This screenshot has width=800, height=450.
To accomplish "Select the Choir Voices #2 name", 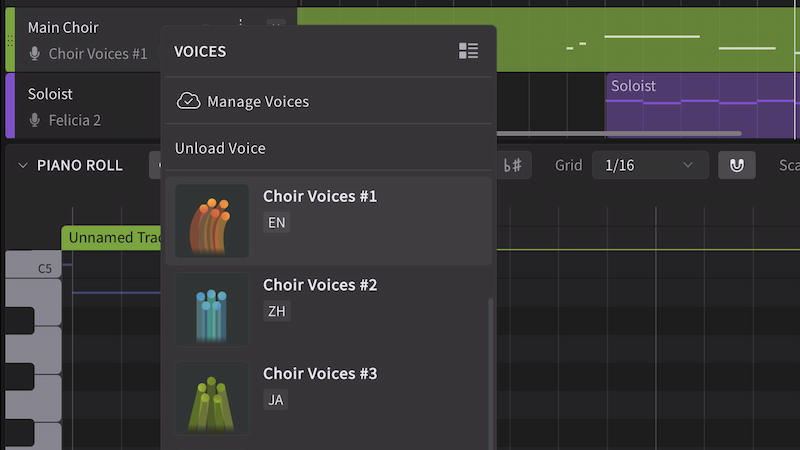I will pyautogui.click(x=320, y=285).
